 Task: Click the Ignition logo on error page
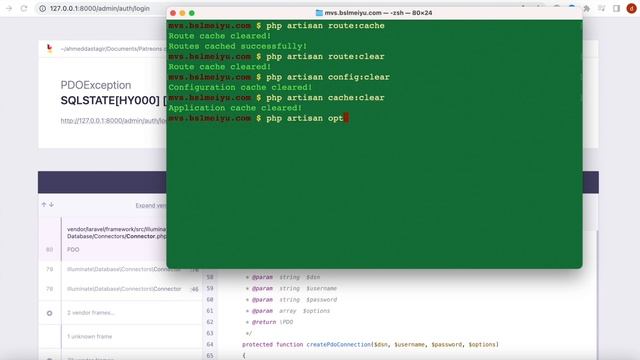point(50,49)
